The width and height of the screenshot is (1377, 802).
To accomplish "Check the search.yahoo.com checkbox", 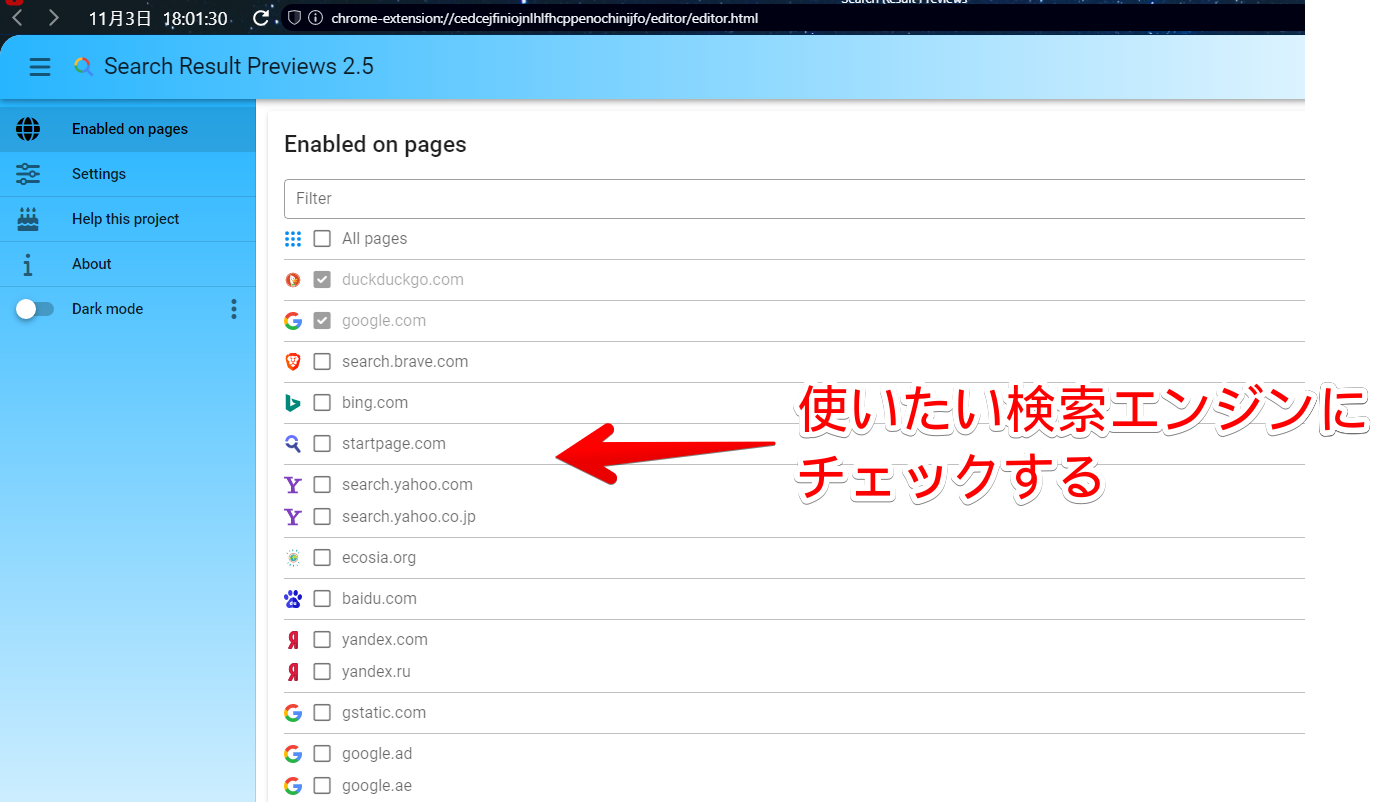I will [322, 485].
